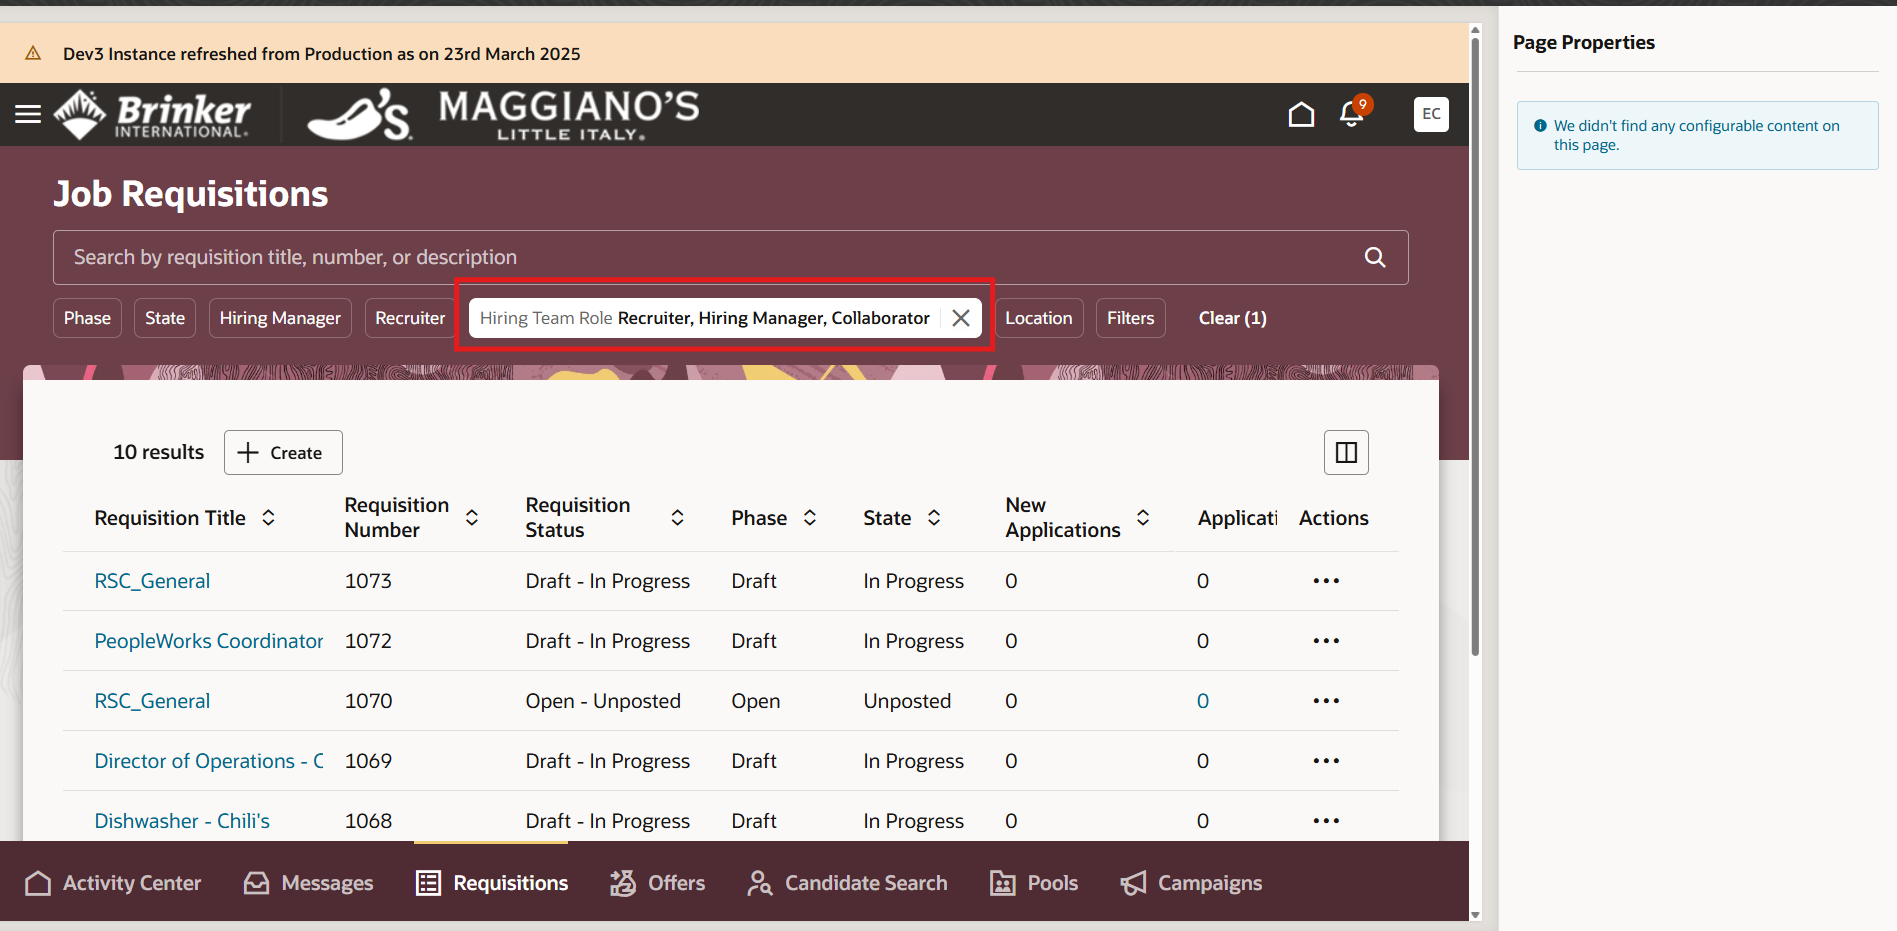Open the hamburger navigation menu
This screenshot has height=931, width=1897.
coord(28,114)
